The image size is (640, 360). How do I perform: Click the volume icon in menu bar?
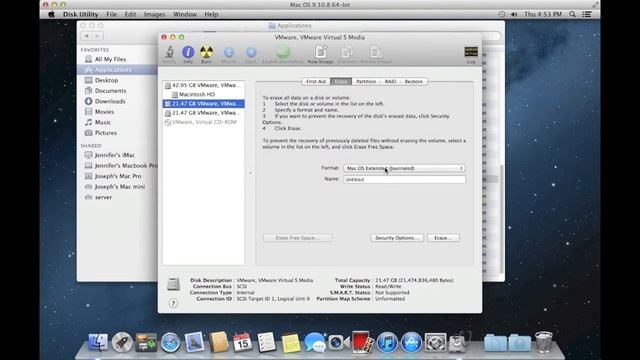(514, 14)
